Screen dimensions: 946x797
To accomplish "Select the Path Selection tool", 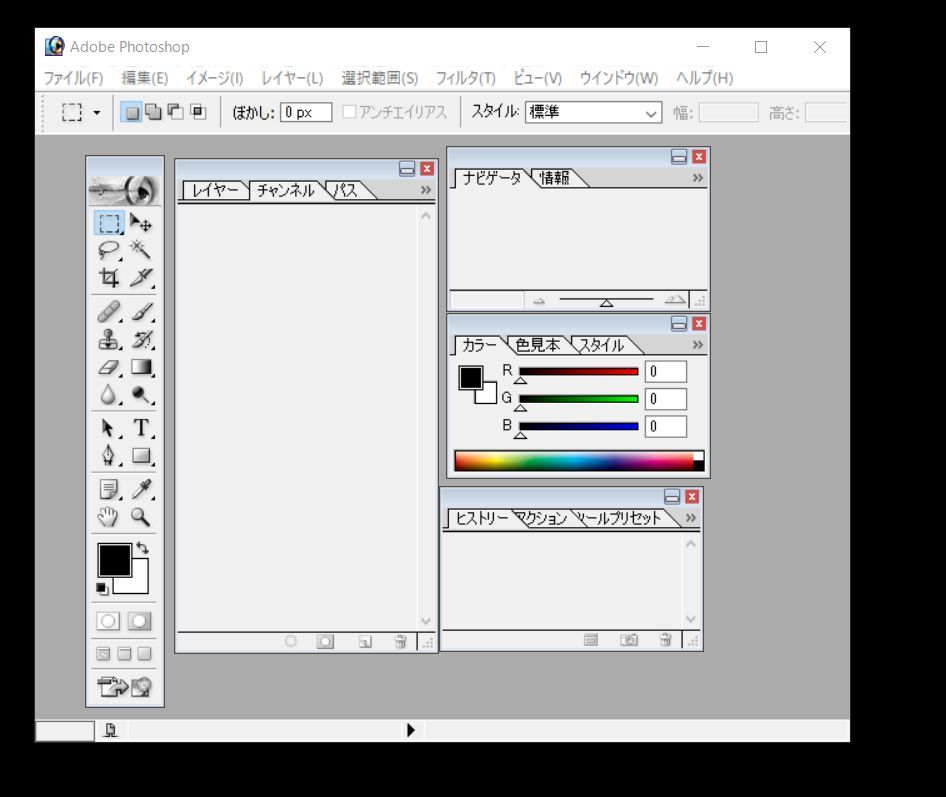I will [109, 428].
